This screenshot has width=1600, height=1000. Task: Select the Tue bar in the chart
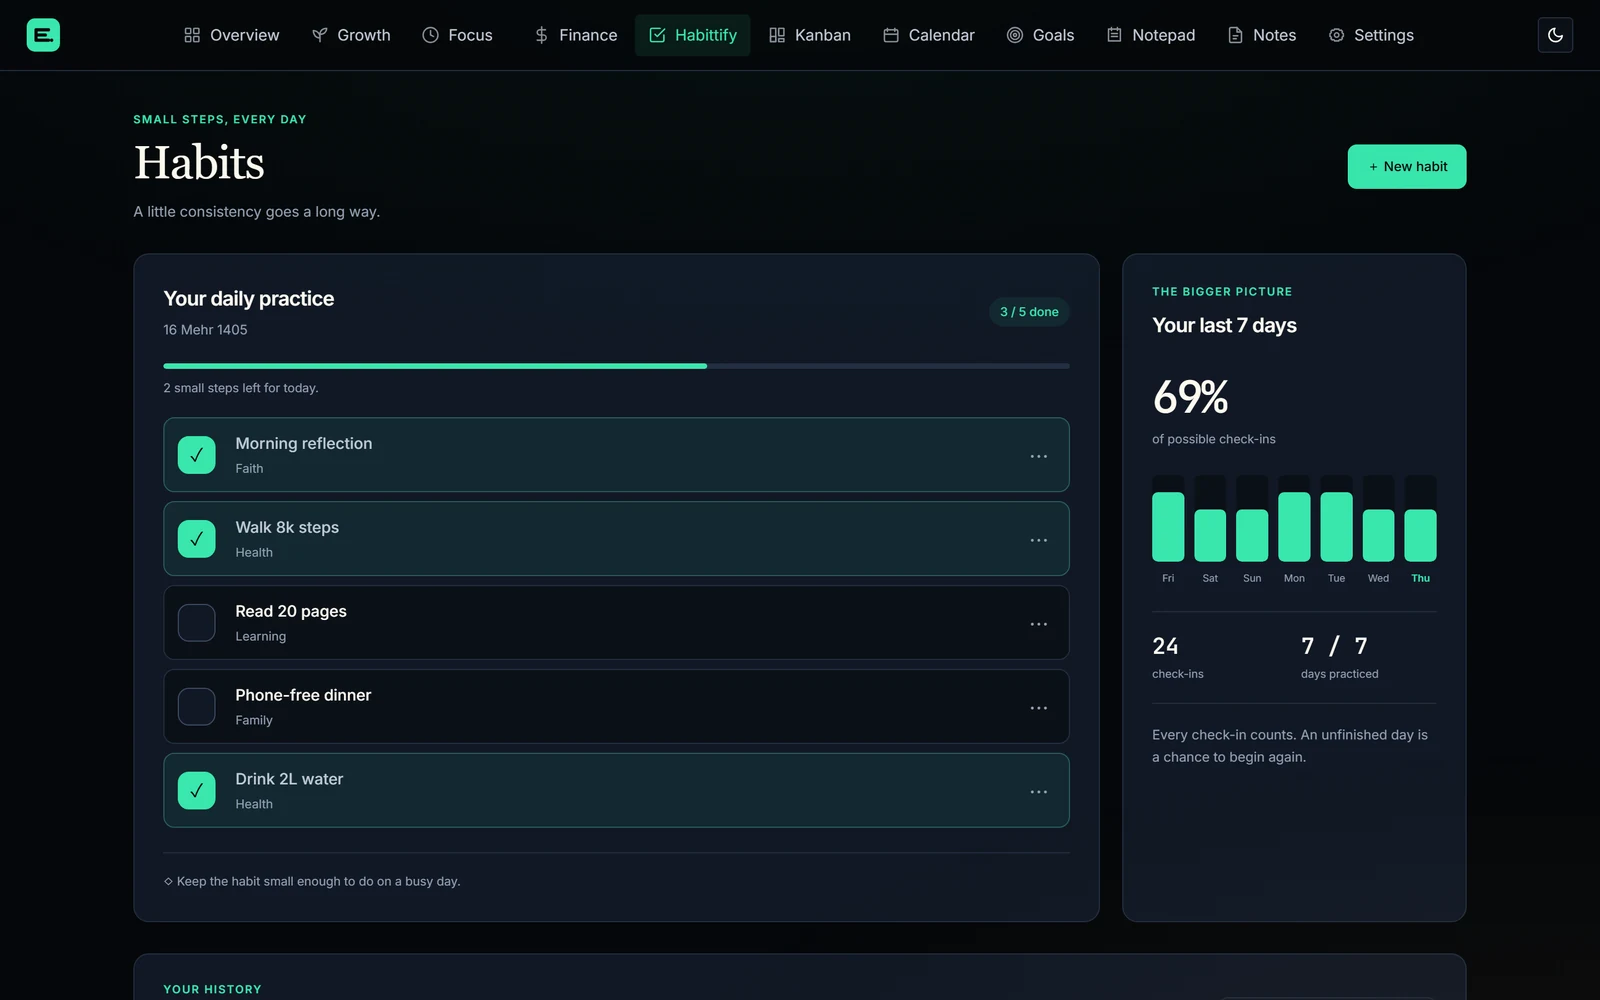(x=1336, y=518)
